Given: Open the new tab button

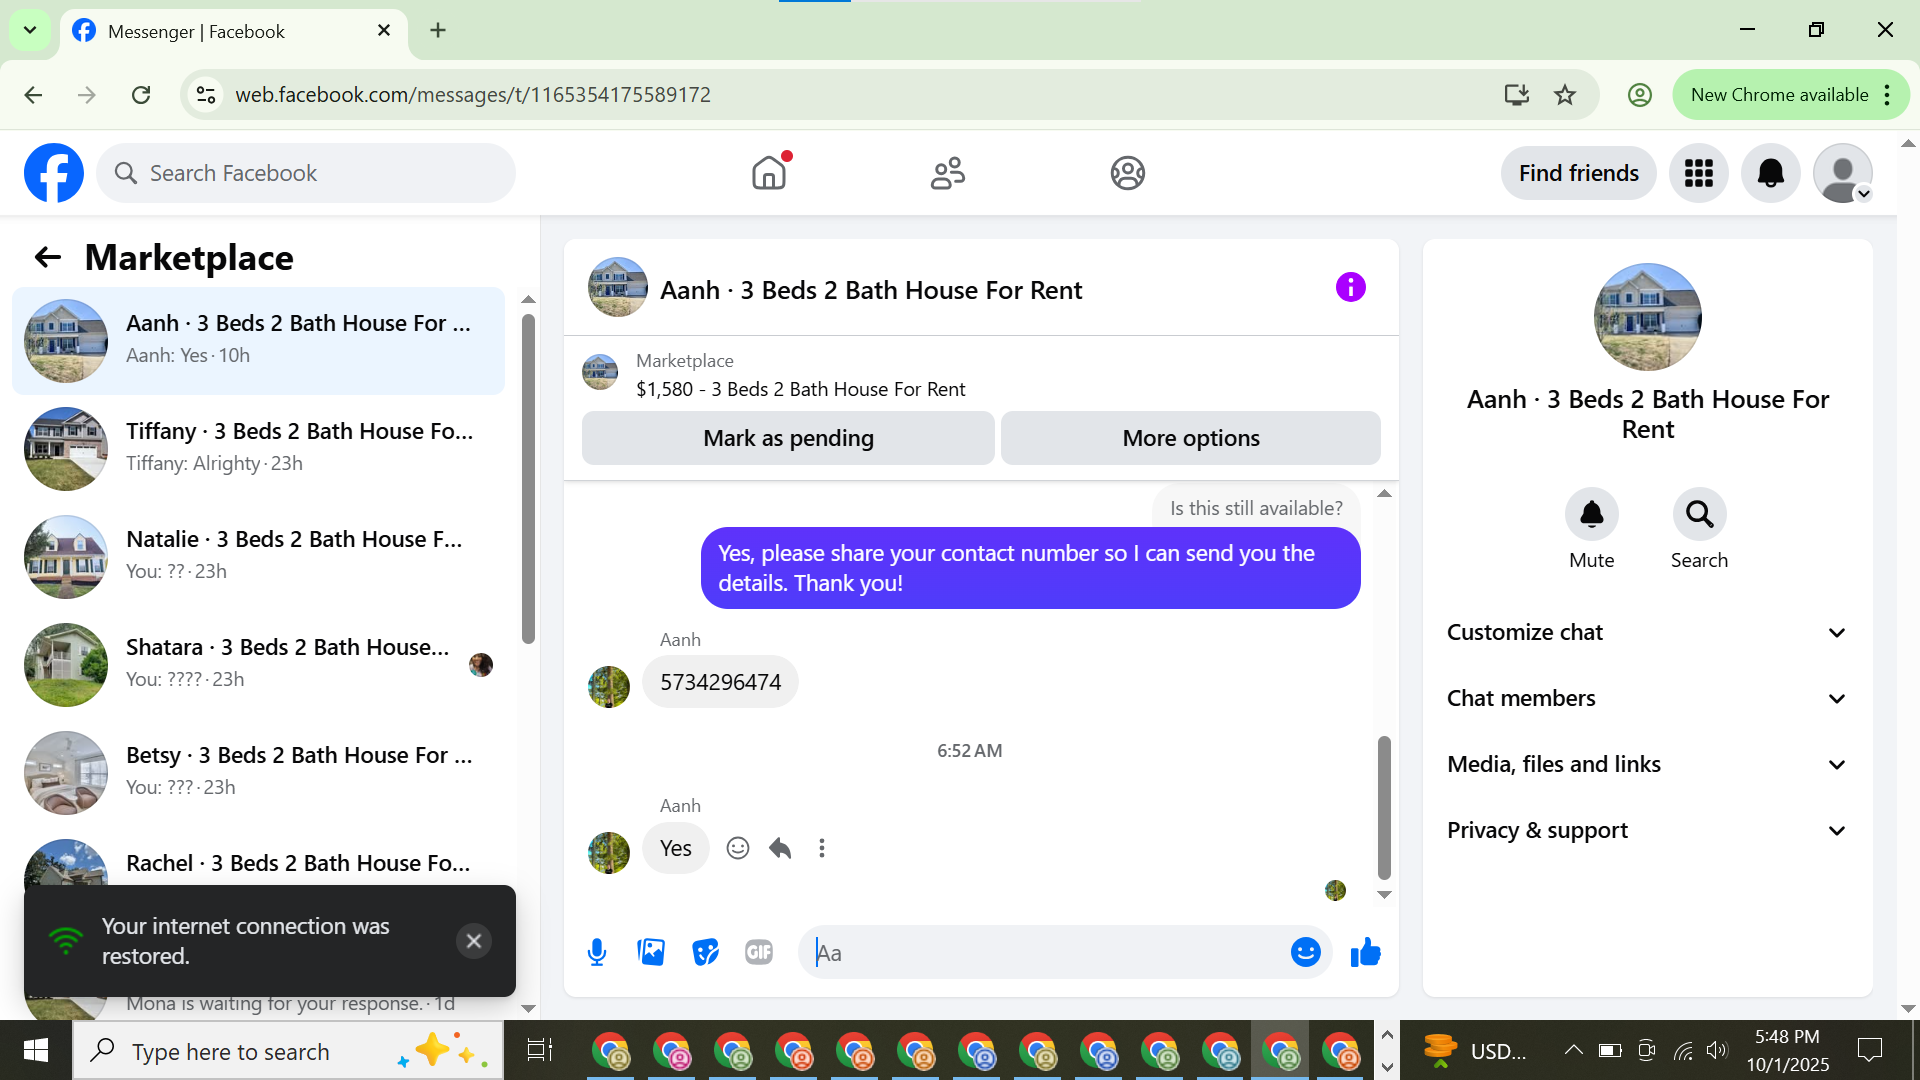Looking at the screenshot, I should [x=438, y=30].
